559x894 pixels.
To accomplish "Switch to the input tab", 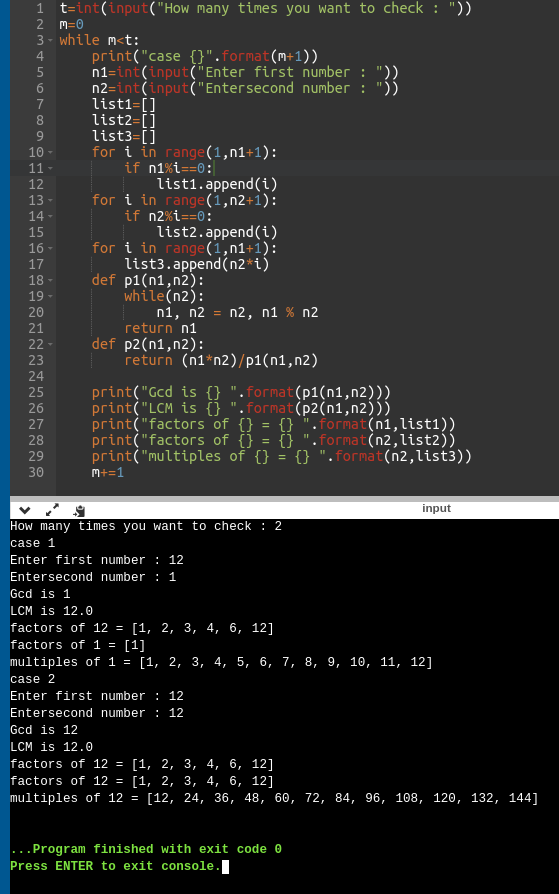I will pos(436,508).
